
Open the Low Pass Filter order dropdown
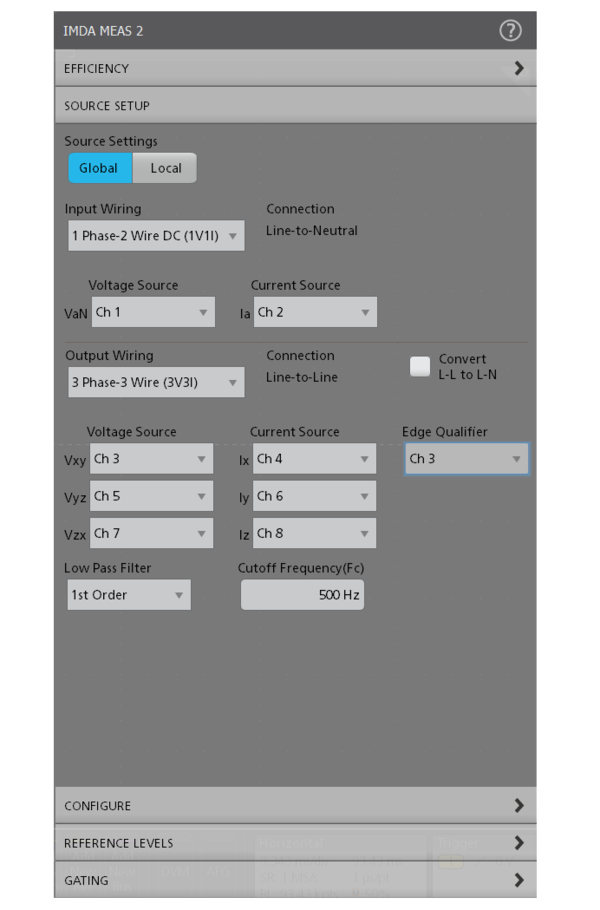click(x=128, y=595)
